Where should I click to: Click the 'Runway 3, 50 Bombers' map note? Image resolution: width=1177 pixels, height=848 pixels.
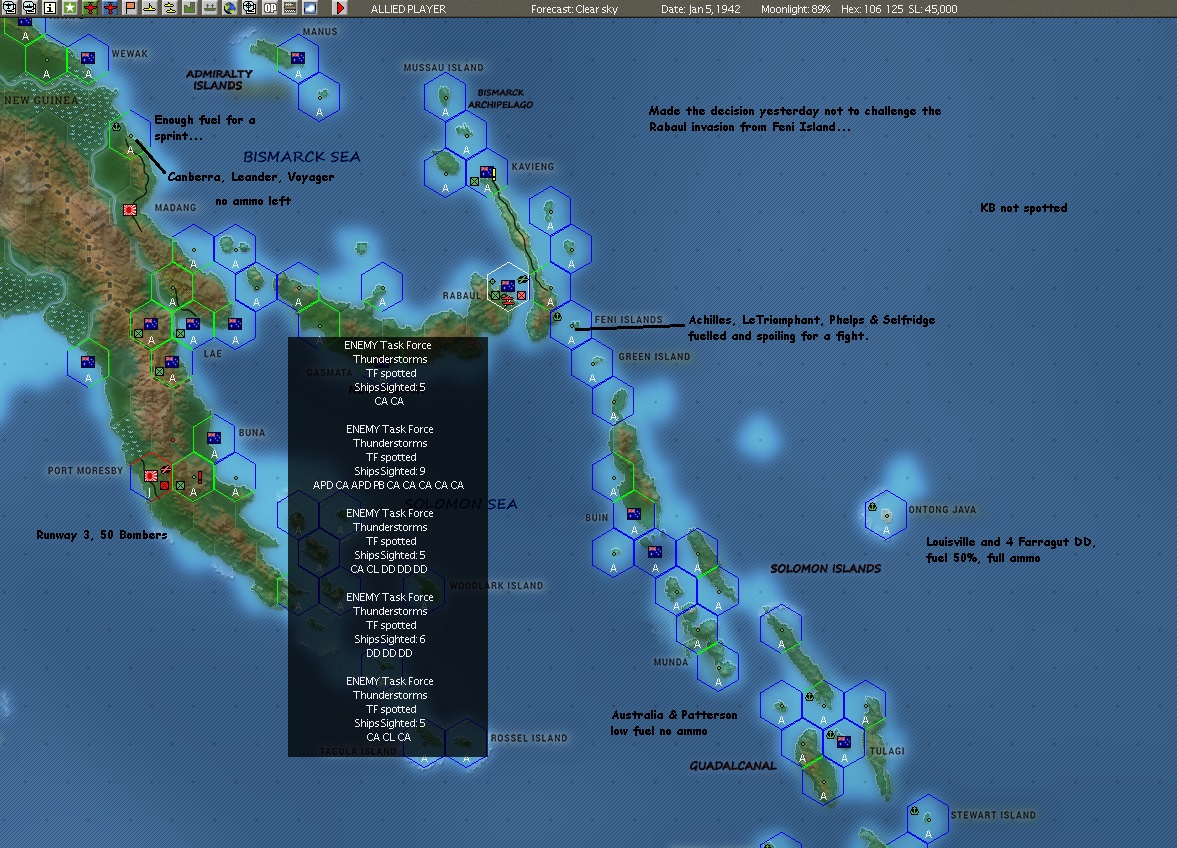[x=101, y=535]
